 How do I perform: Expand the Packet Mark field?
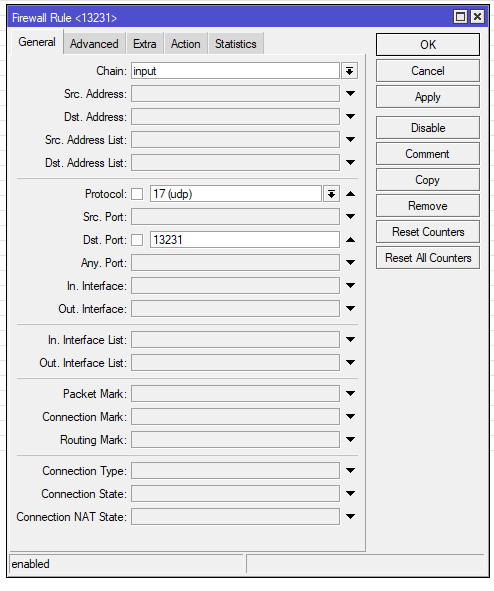click(x=350, y=393)
